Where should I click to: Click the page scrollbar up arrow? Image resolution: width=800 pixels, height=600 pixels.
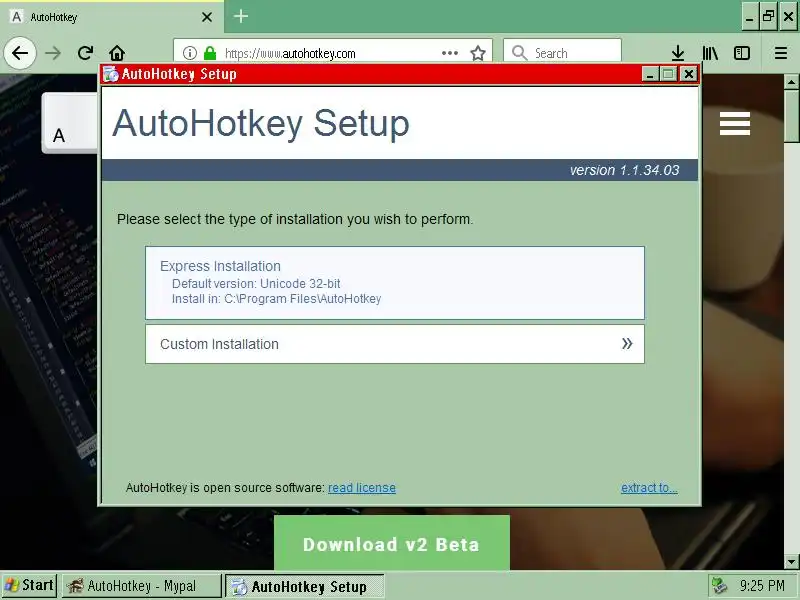point(791,82)
